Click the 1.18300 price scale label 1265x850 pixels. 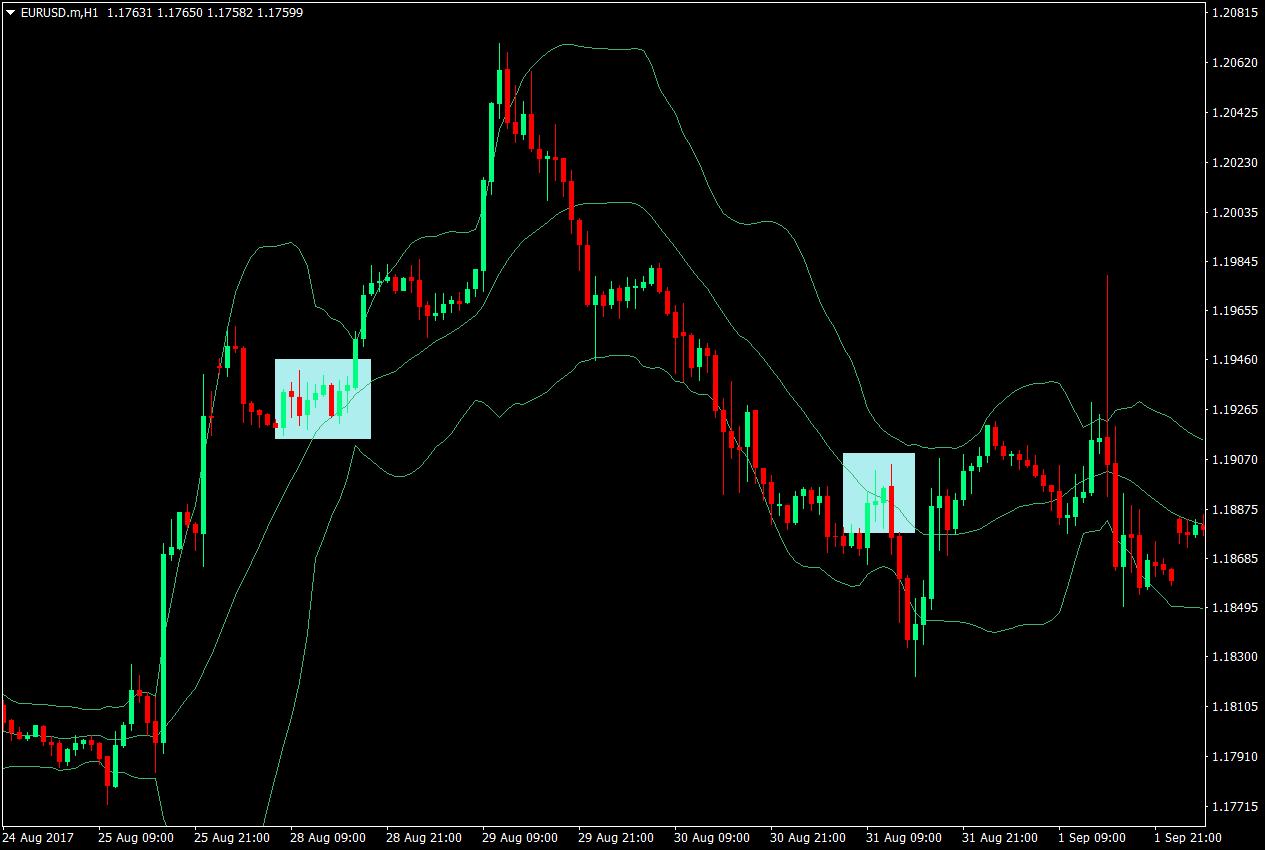tap(1233, 657)
